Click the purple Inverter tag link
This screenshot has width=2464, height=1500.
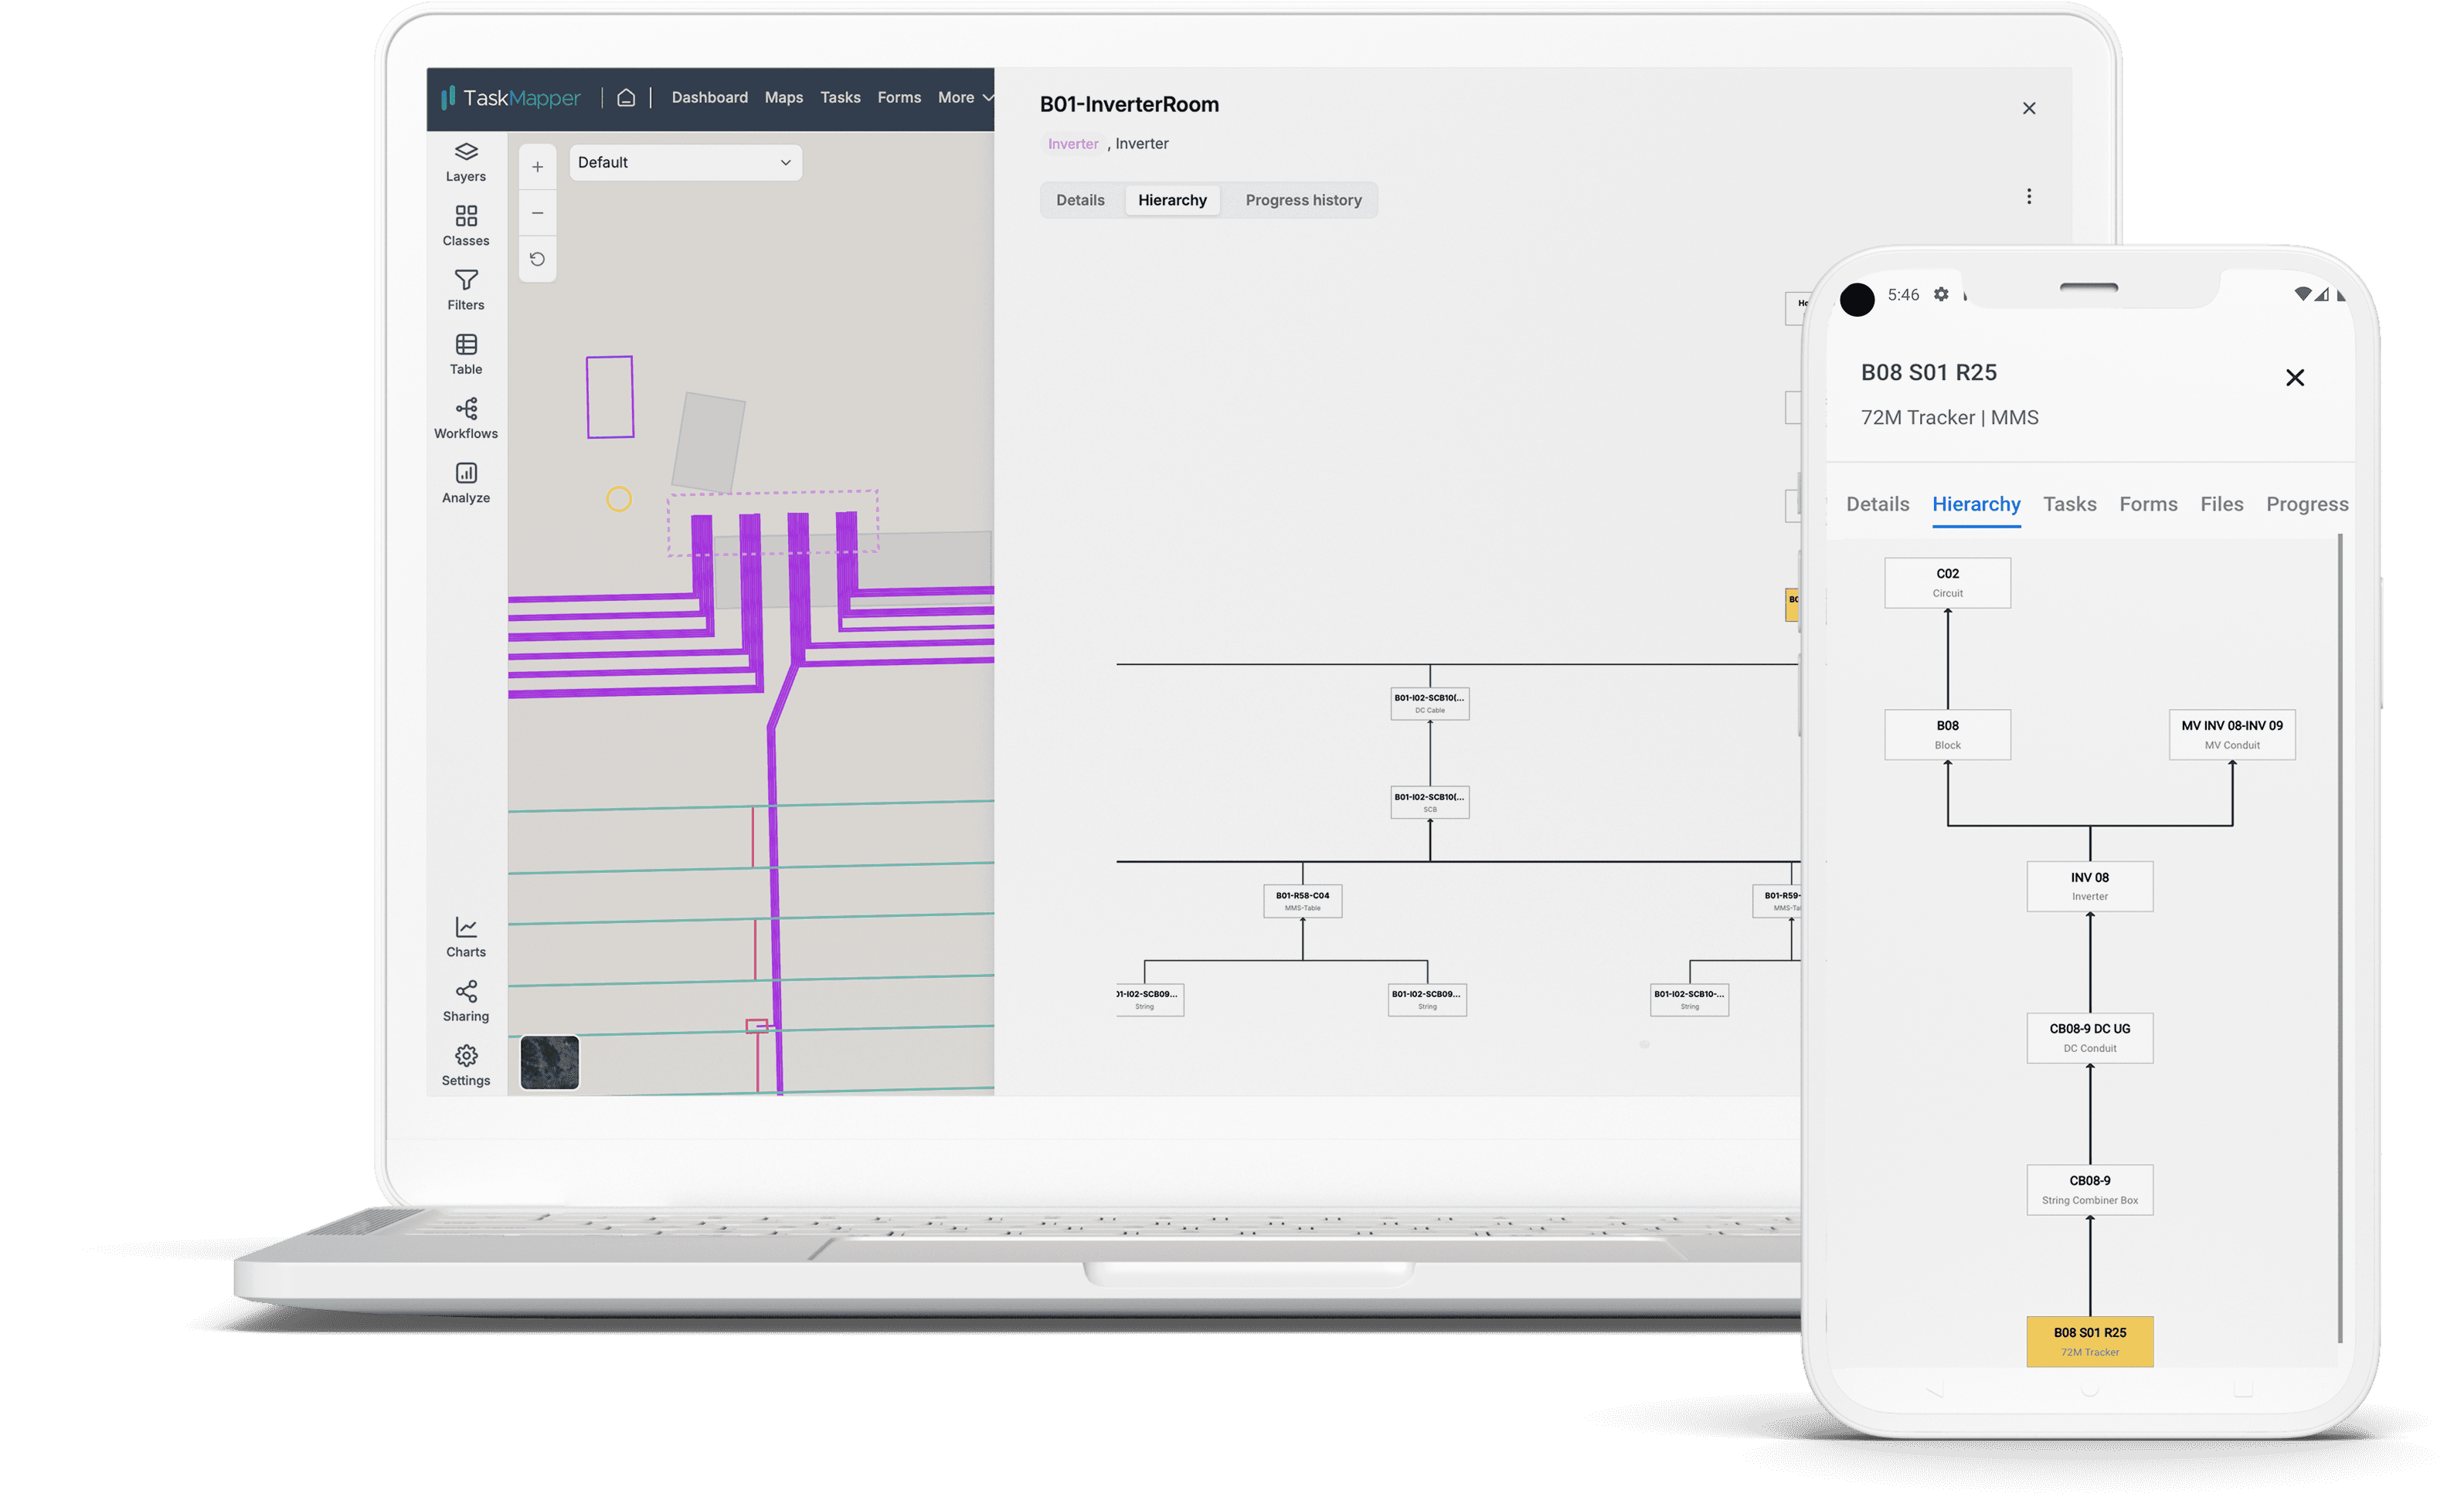click(x=1072, y=144)
